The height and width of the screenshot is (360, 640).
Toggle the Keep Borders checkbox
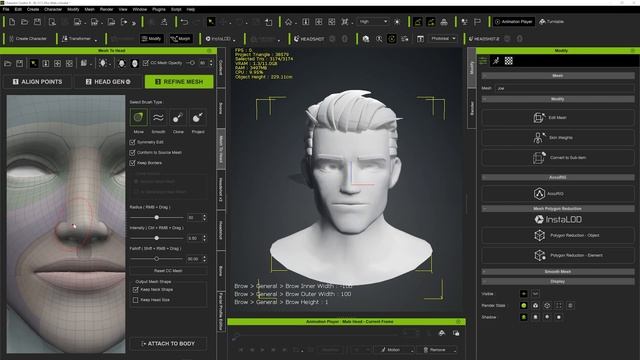click(x=132, y=163)
